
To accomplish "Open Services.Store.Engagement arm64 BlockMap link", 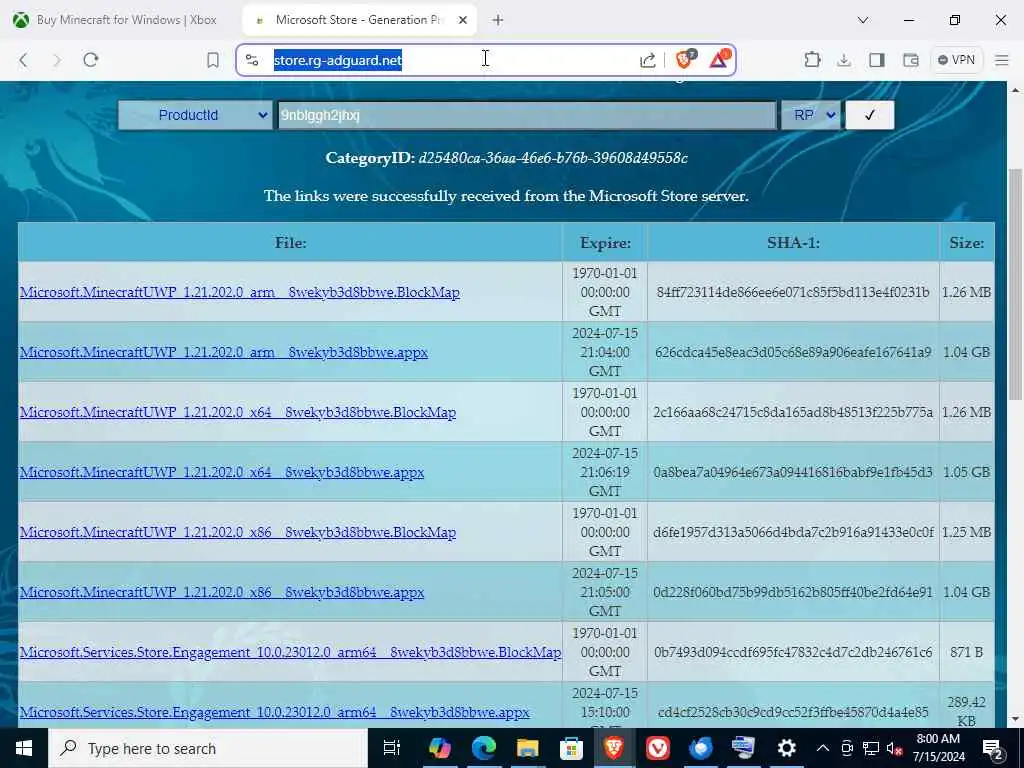I will pyautogui.click(x=291, y=652).
